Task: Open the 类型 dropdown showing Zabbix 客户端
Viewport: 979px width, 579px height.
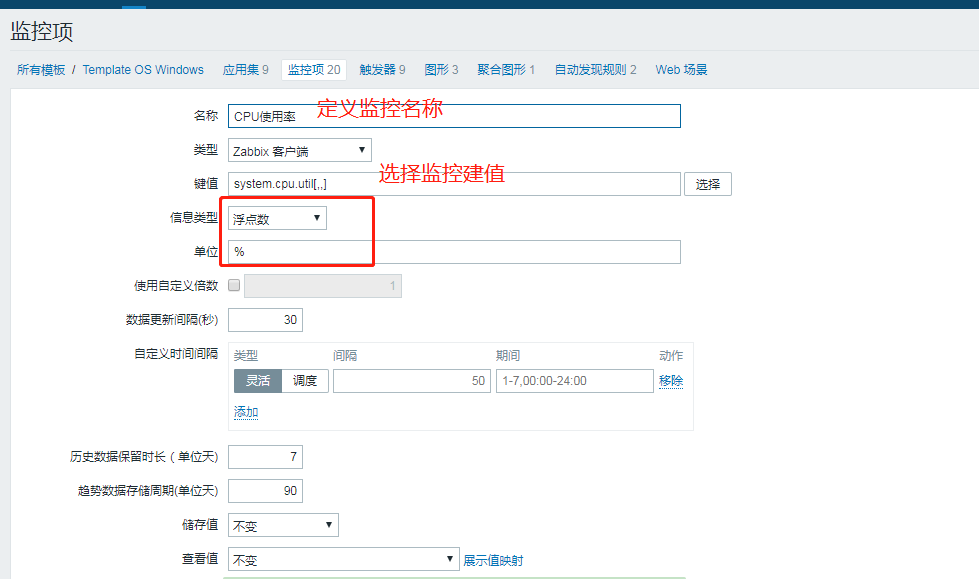Action: click(x=300, y=151)
